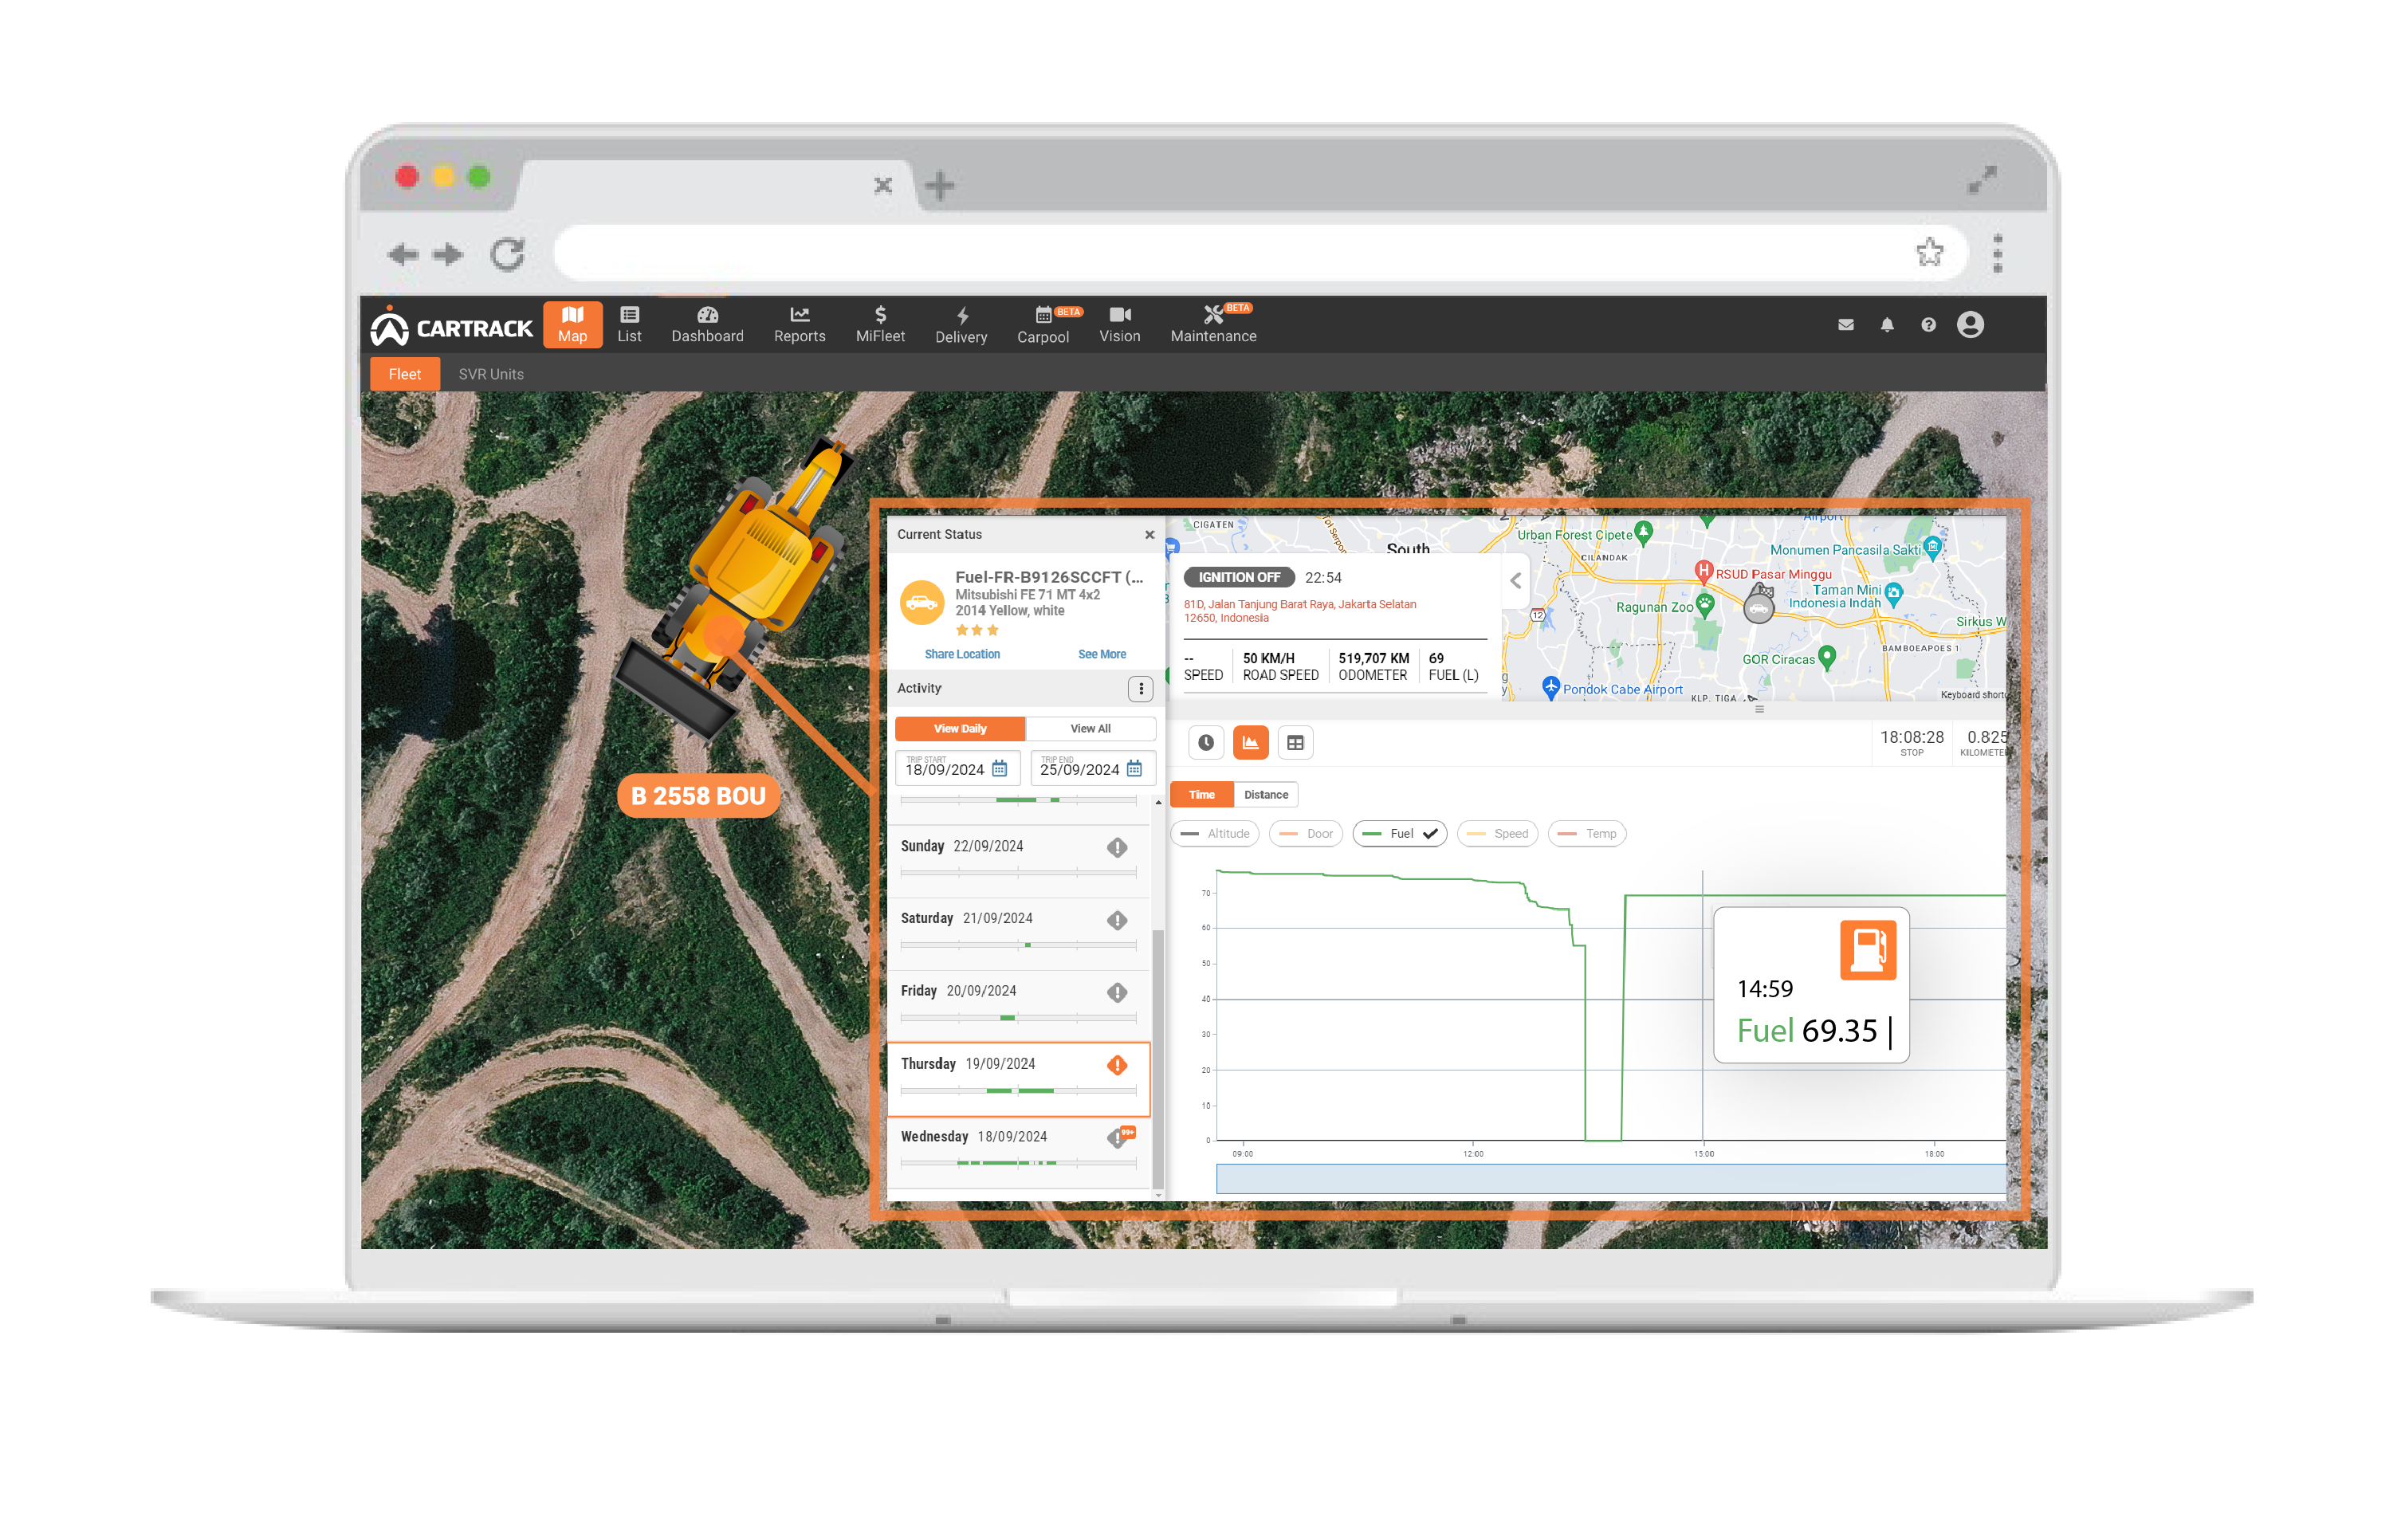Open the messages envelope icon
The image size is (2405, 1540).
1845,324
